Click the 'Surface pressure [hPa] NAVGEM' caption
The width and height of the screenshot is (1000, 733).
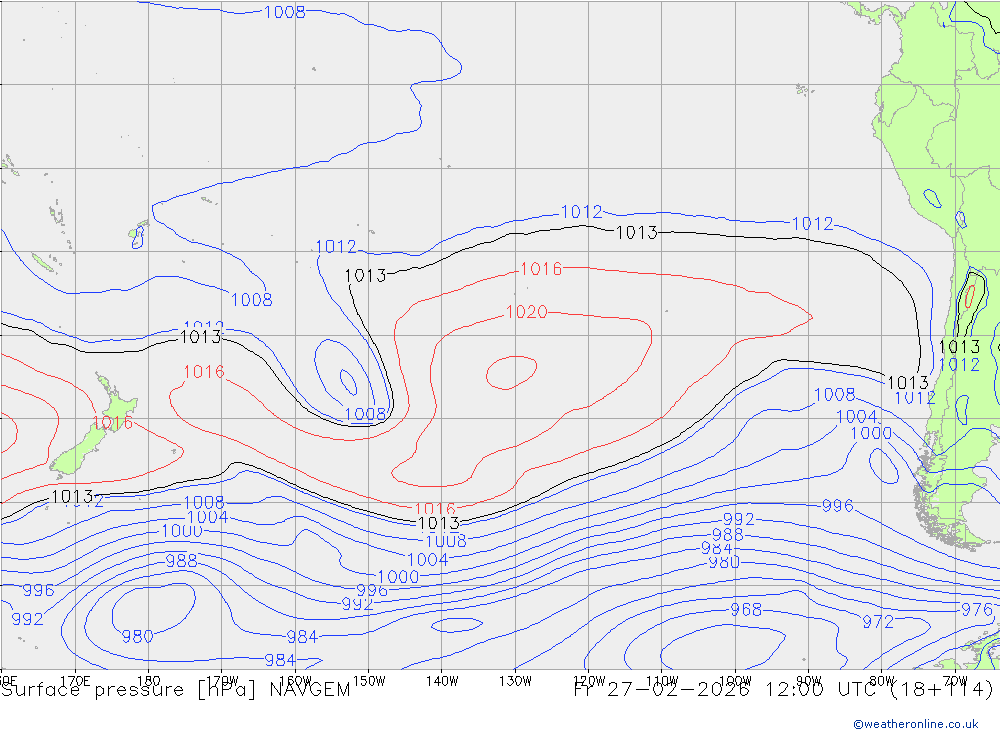click(x=175, y=690)
